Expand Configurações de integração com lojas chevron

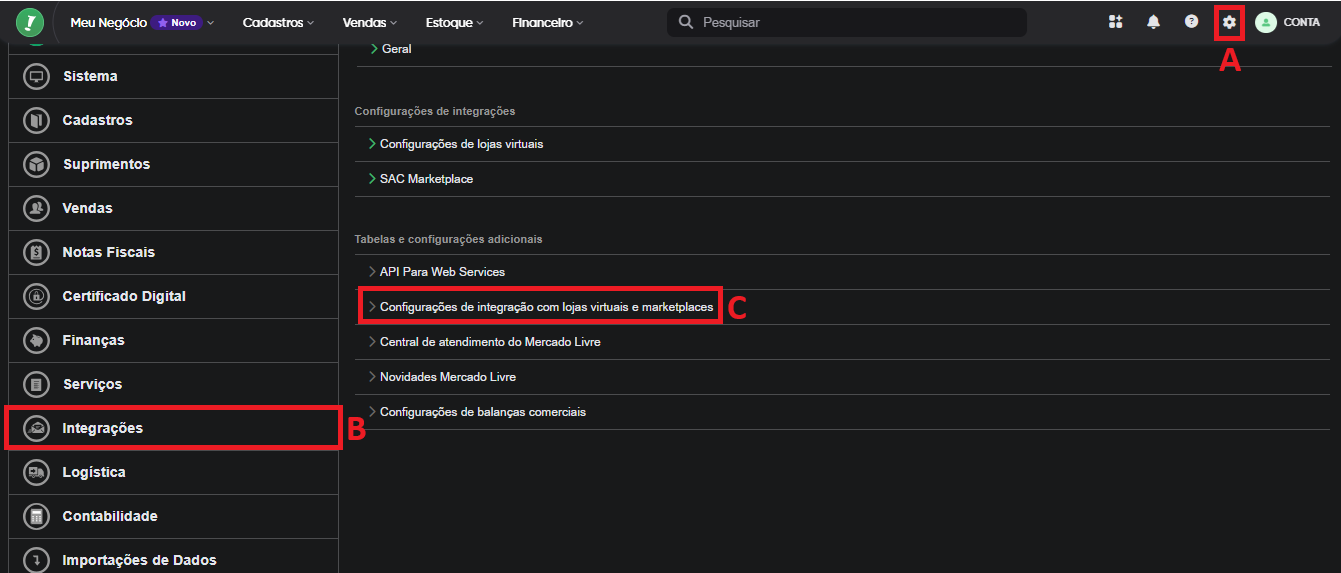tap(372, 307)
